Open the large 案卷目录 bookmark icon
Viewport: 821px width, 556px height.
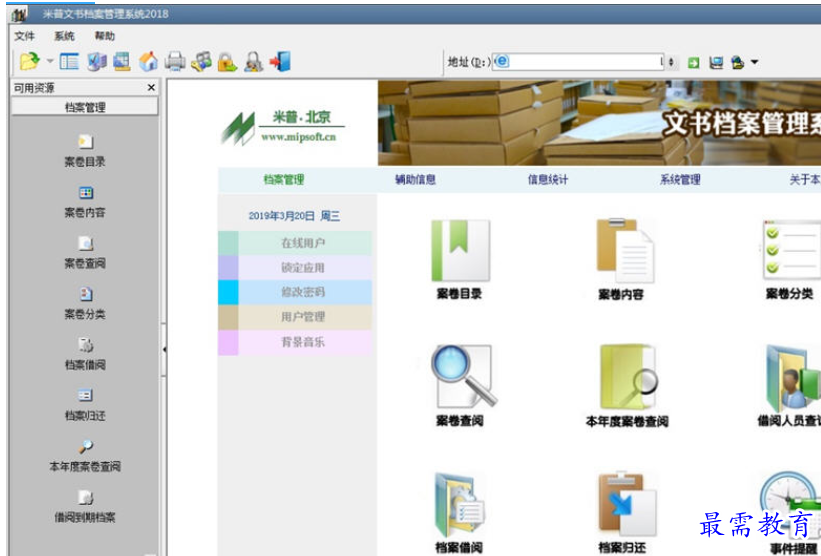pyautogui.click(x=460, y=250)
